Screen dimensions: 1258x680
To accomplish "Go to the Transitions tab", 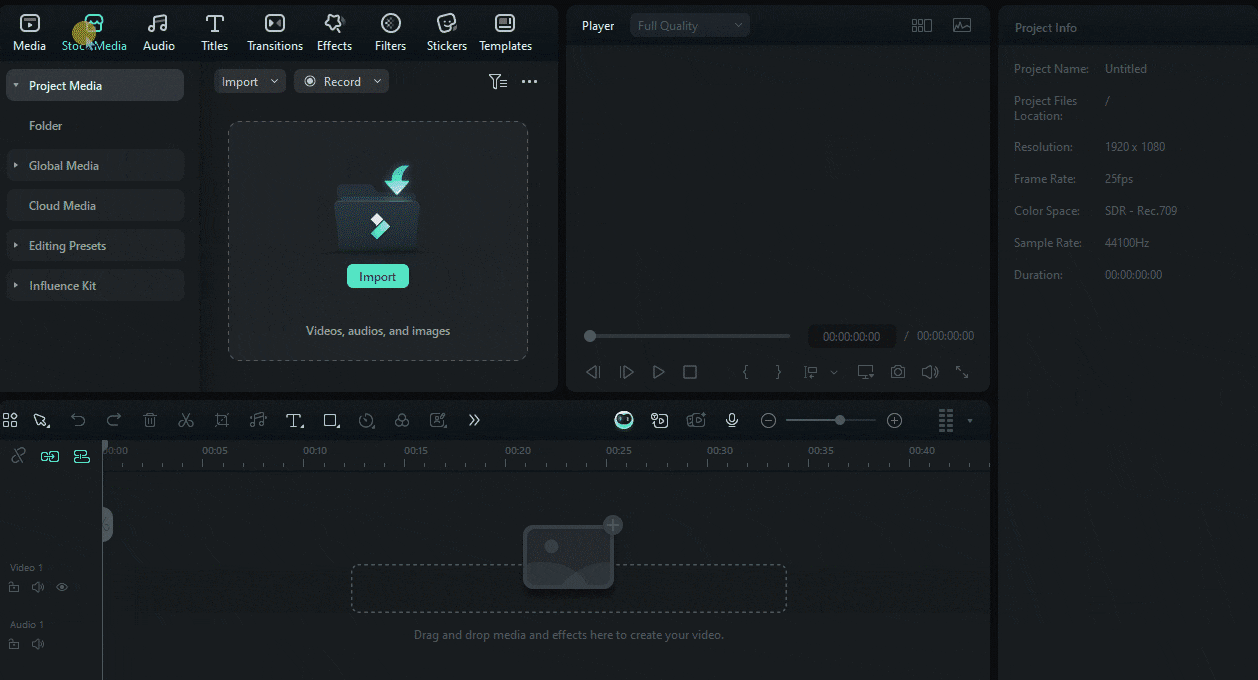I will (x=275, y=32).
